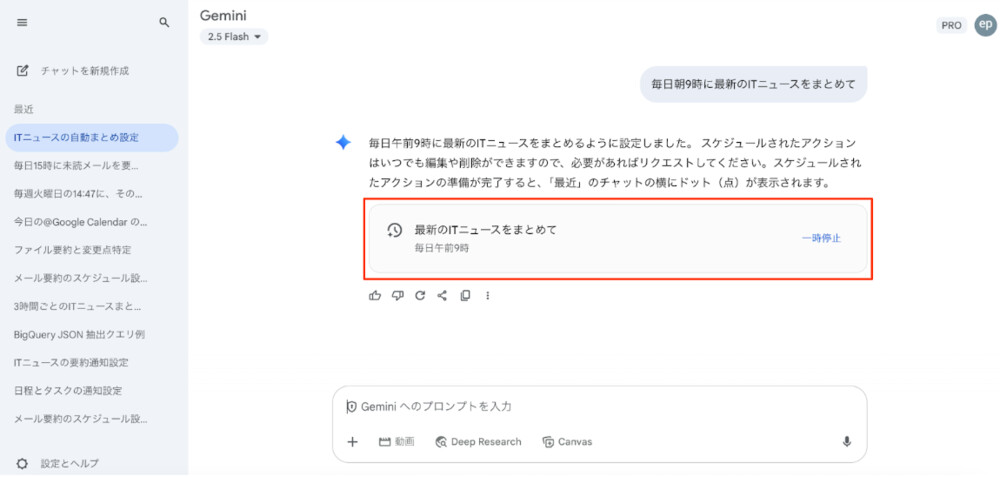The width and height of the screenshot is (1000, 477).
Task: Click the hamburger menu icon
Action: click(22, 22)
